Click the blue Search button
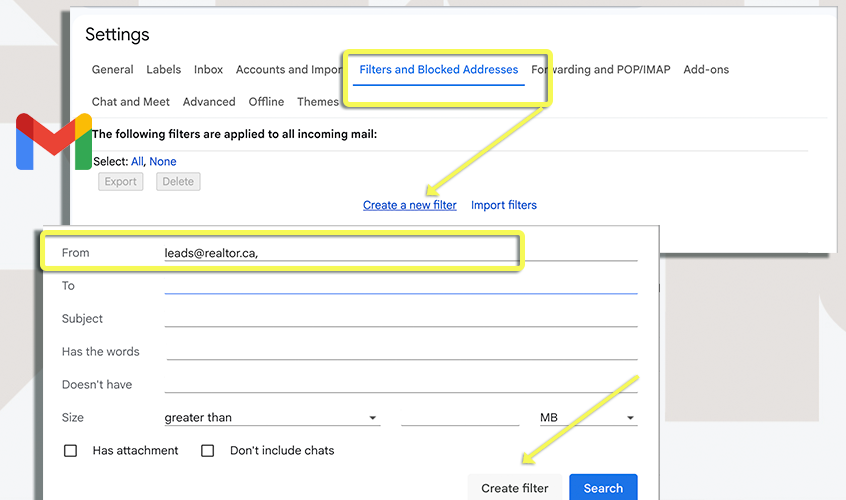The height and width of the screenshot is (500, 846). (603, 488)
